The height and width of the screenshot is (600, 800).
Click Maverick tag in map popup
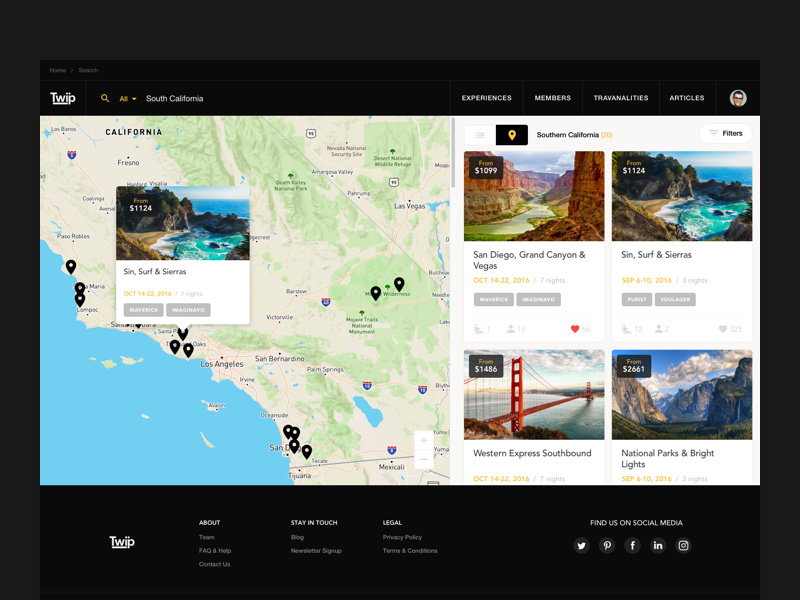[143, 310]
